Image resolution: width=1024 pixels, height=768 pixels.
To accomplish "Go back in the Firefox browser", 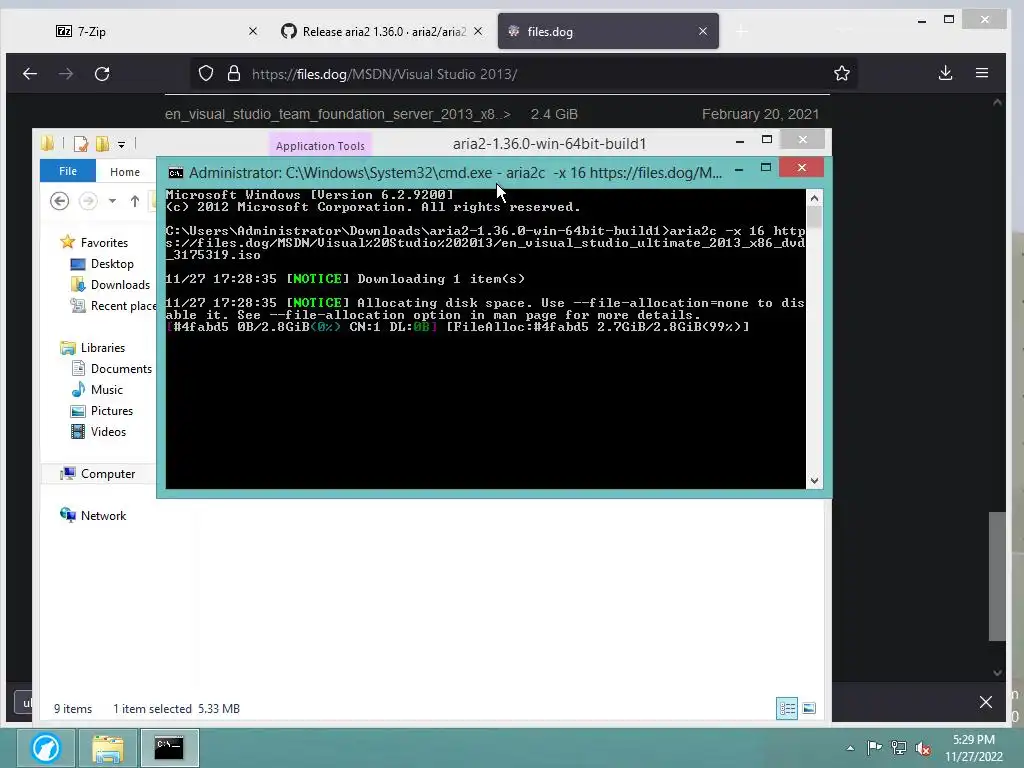I will point(29,74).
